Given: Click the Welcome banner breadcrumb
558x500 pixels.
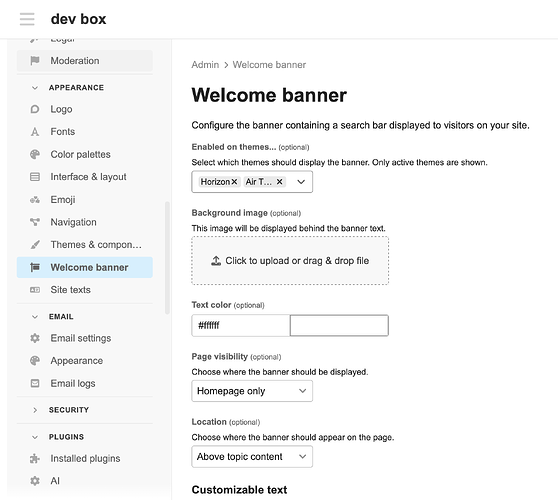Looking at the screenshot, I should click(x=269, y=65).
